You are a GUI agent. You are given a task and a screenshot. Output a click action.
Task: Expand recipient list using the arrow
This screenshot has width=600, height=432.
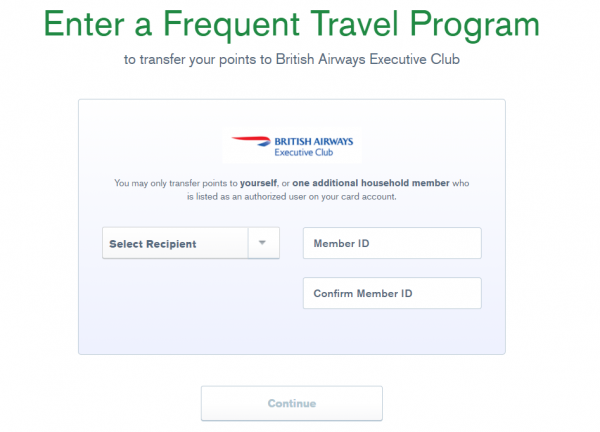point(263,243)
